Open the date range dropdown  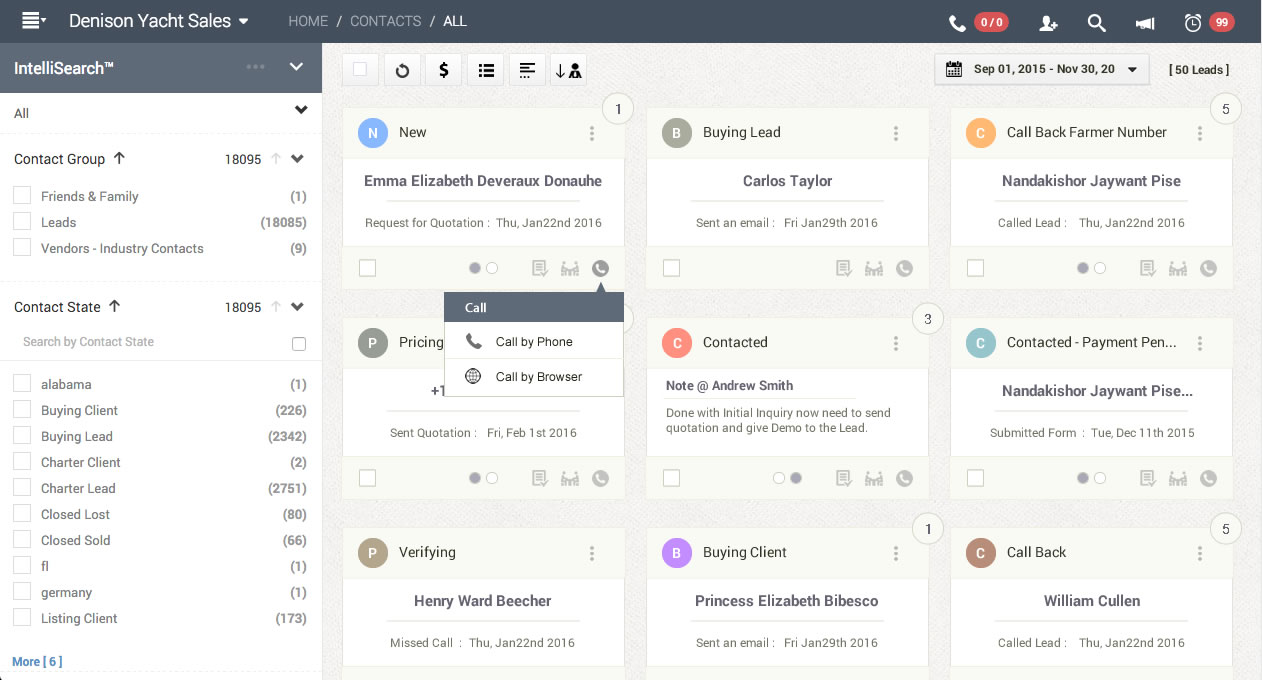point(1042,70)
